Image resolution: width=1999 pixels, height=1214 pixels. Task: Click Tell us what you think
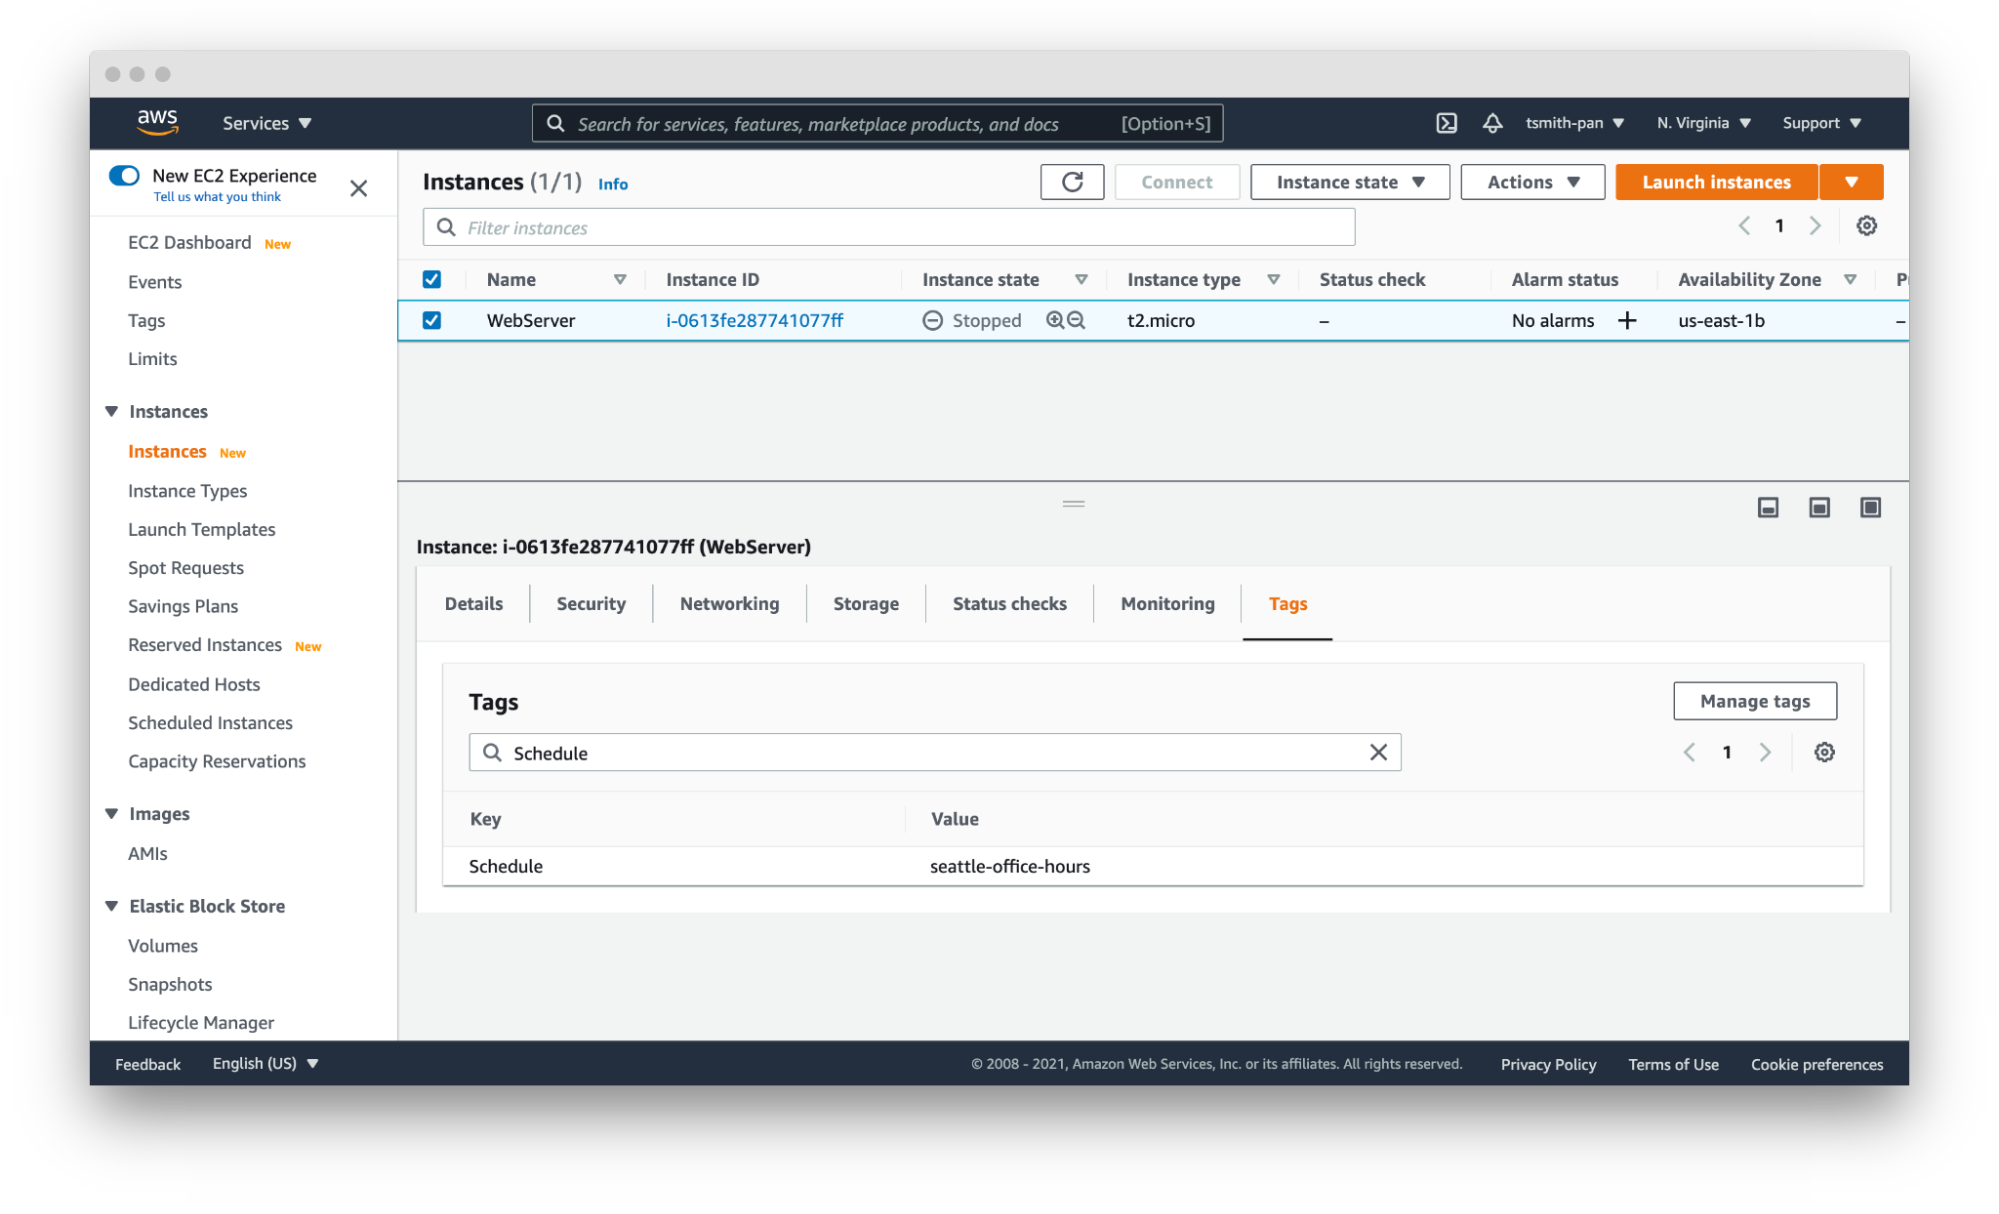pos(217,197)
